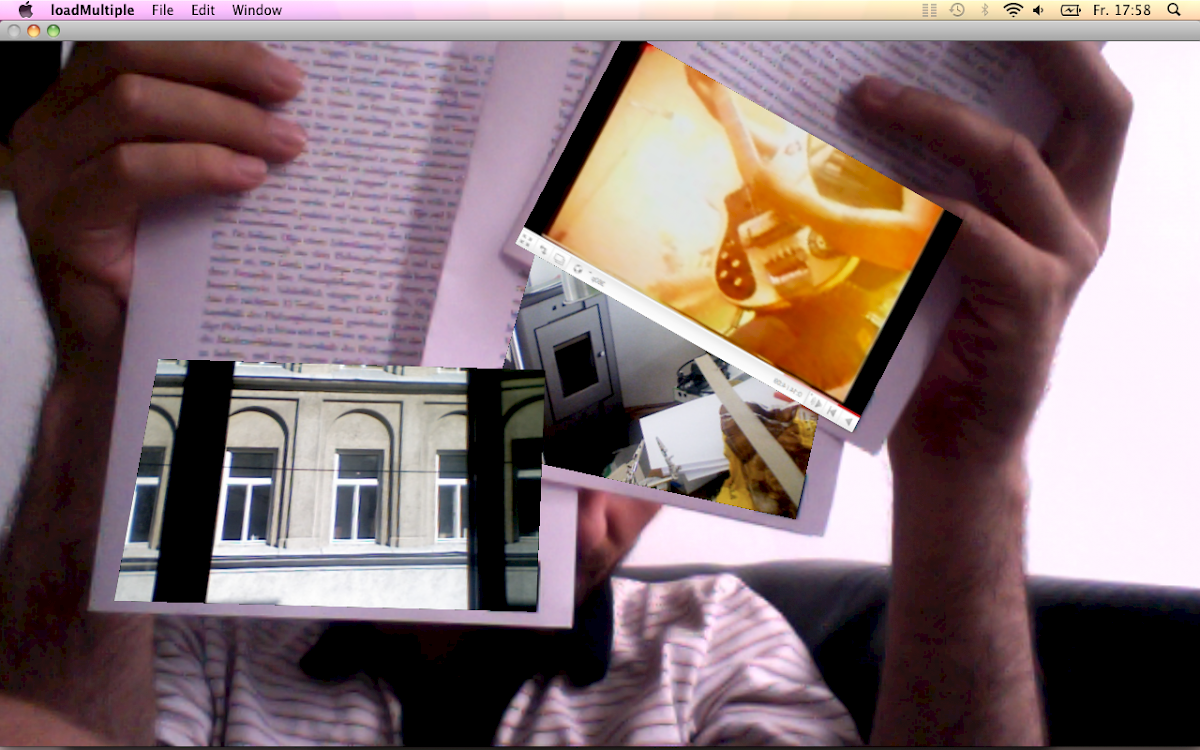1200x750 pixels.
Task: Open Spotlight search magnifier
Action: [x=1174, y=10]
